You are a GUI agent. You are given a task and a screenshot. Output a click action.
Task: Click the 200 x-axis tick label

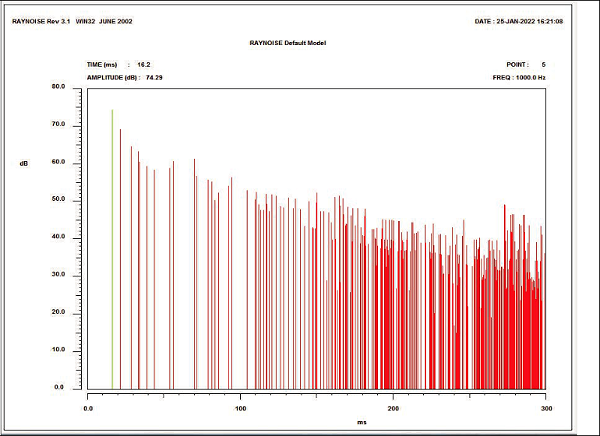point(393,408)
